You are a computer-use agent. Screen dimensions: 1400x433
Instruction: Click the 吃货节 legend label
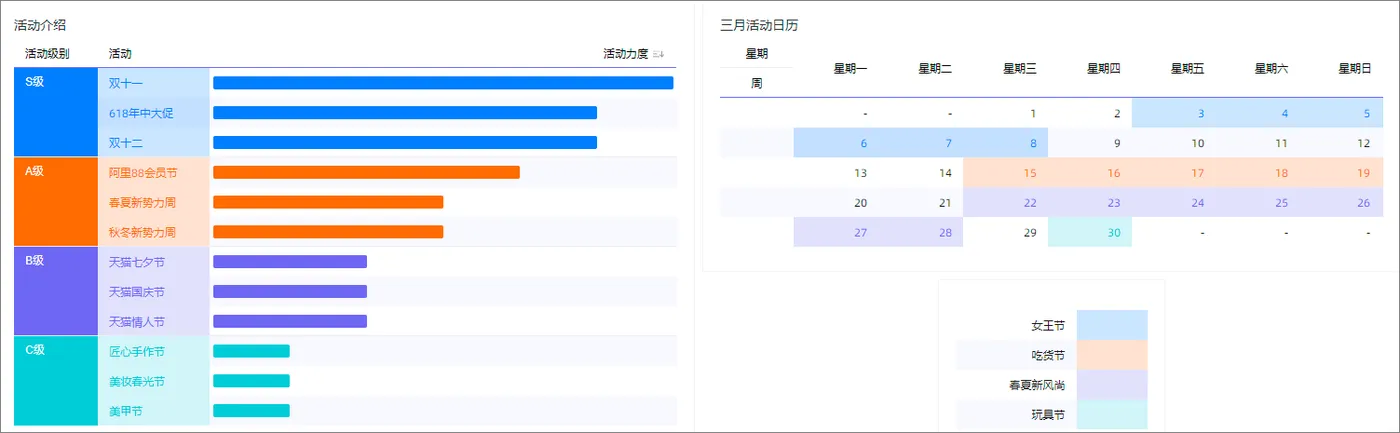click(1048, 355)
